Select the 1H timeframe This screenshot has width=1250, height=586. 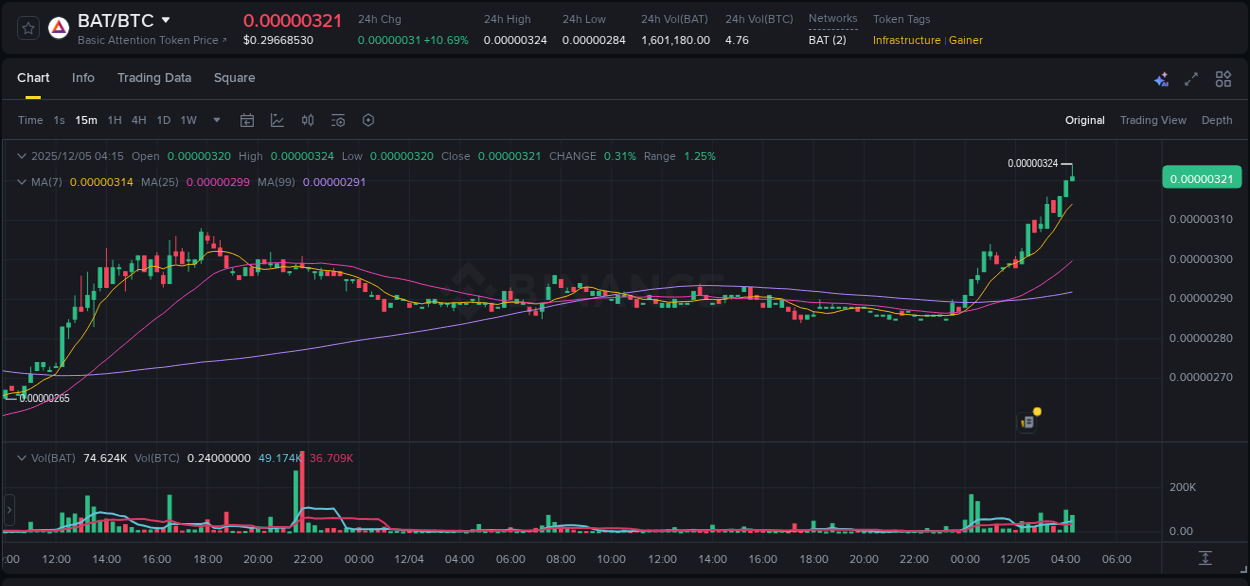(x=114, y=120)
